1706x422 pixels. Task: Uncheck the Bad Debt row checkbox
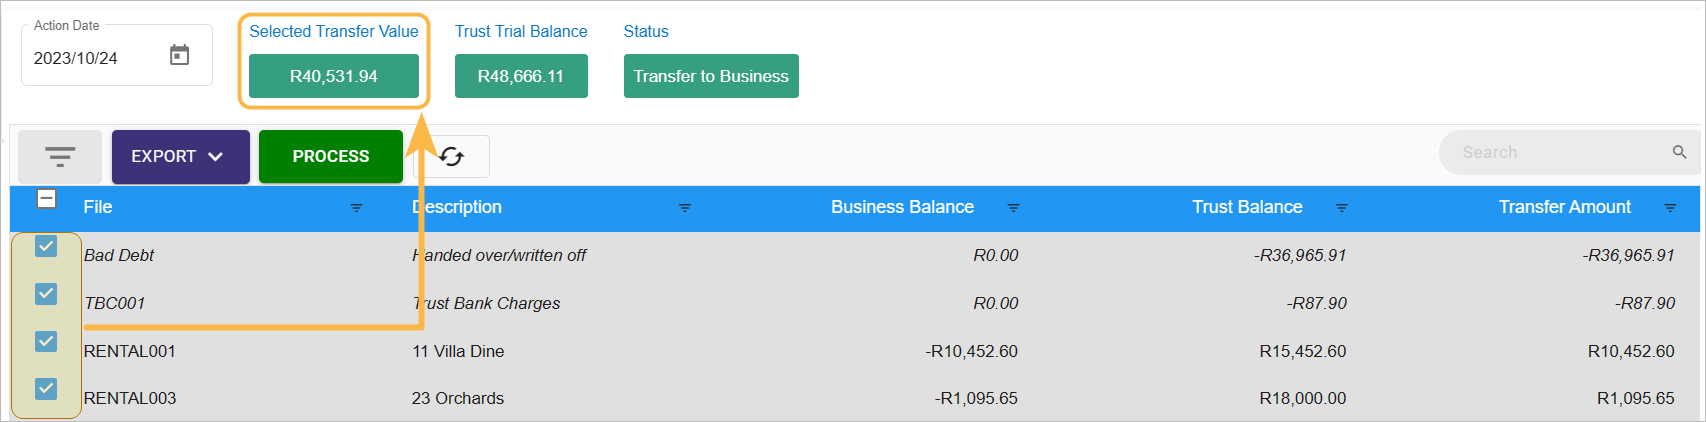[46, 246]
